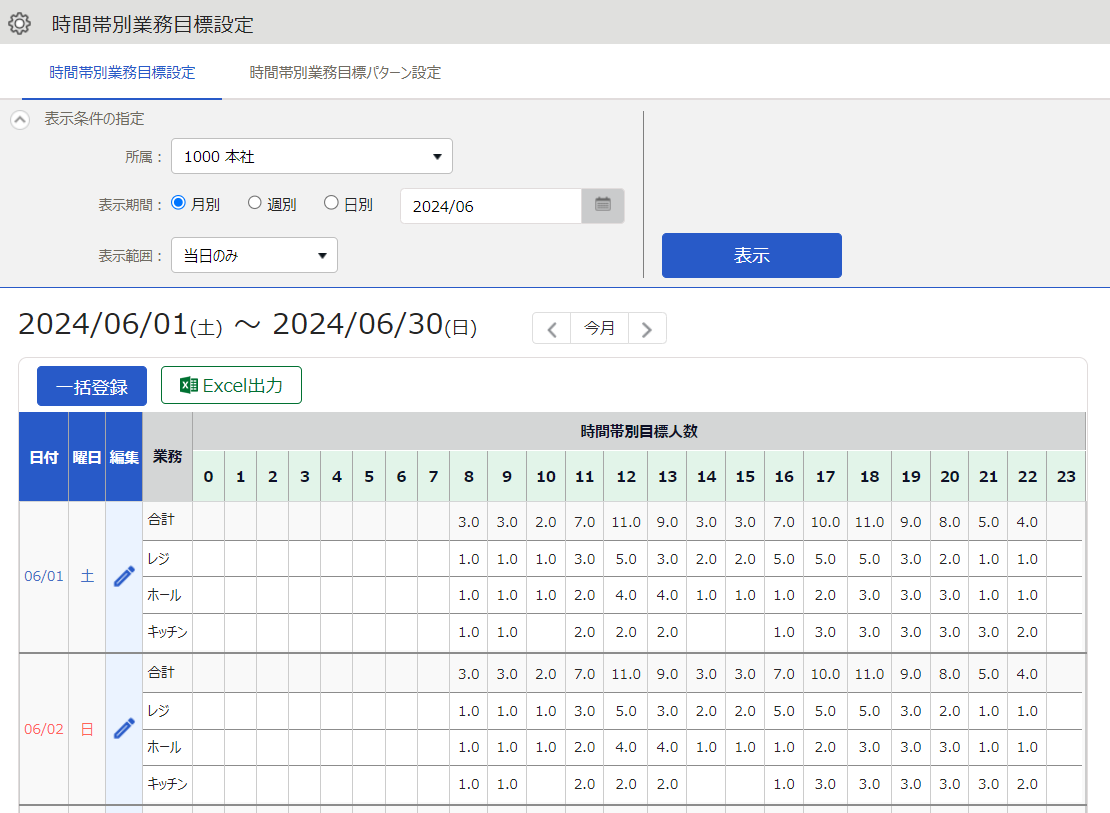Collapse the 表示条件の指定 section

tap(20, 120)
